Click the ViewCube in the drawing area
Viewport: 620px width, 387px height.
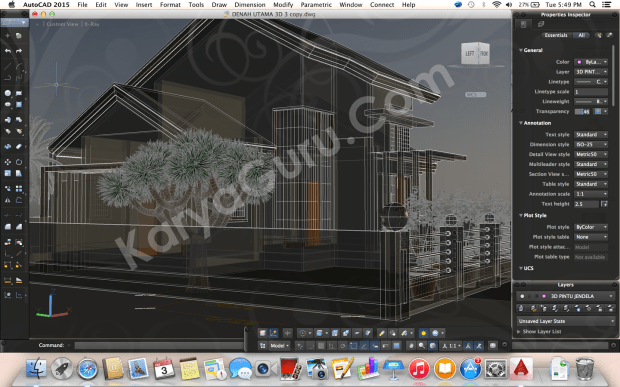coord(476,53)
